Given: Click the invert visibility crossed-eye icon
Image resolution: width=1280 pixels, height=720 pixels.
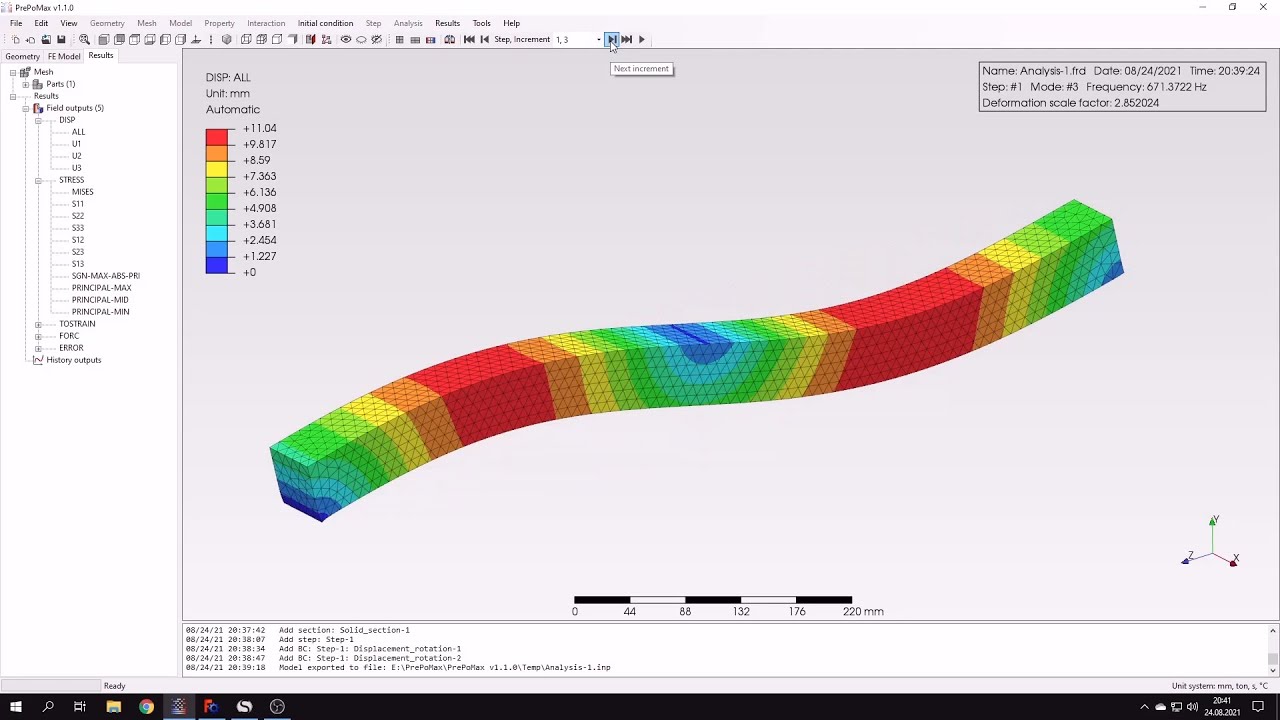Looking at the screenshot, I should point(377,39).
